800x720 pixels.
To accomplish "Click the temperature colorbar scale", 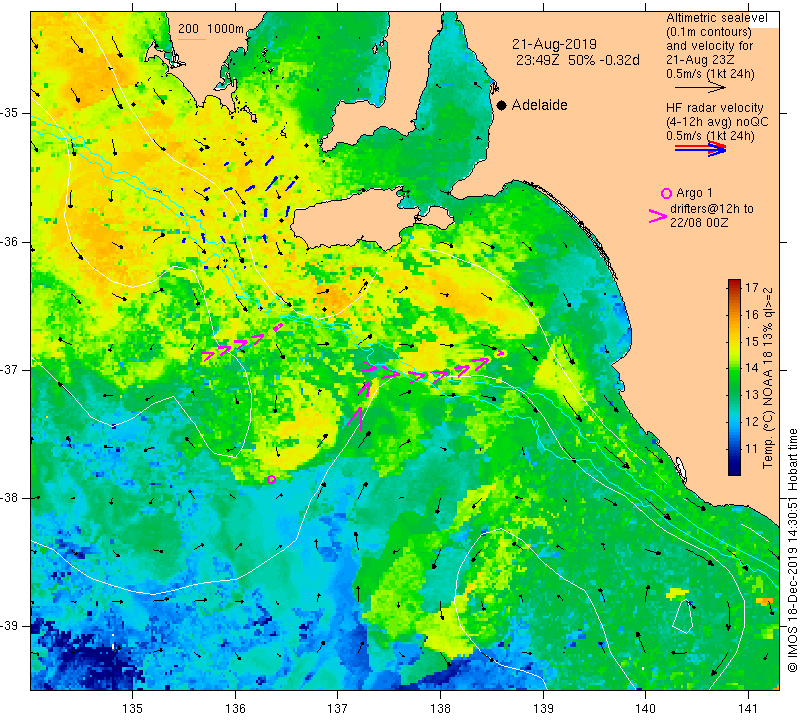I will point(734,377).
